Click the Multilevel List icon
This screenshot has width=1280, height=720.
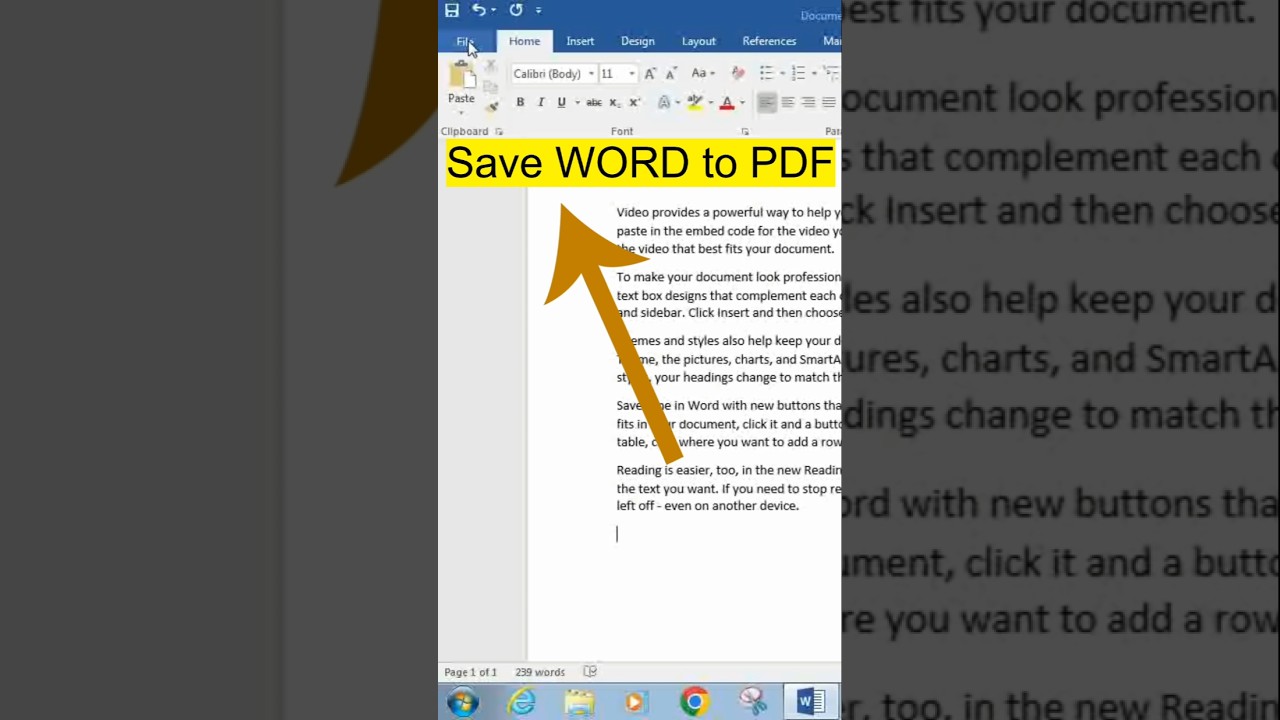tap(831, 73)
